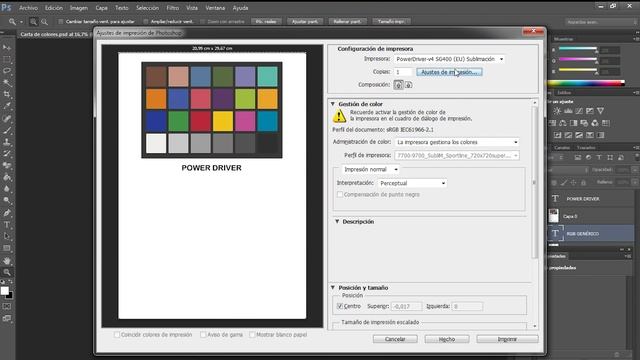Viewport: 640px width, 360px height.
Task: Filter layers by type layers icon
Action: coord(599,158)
